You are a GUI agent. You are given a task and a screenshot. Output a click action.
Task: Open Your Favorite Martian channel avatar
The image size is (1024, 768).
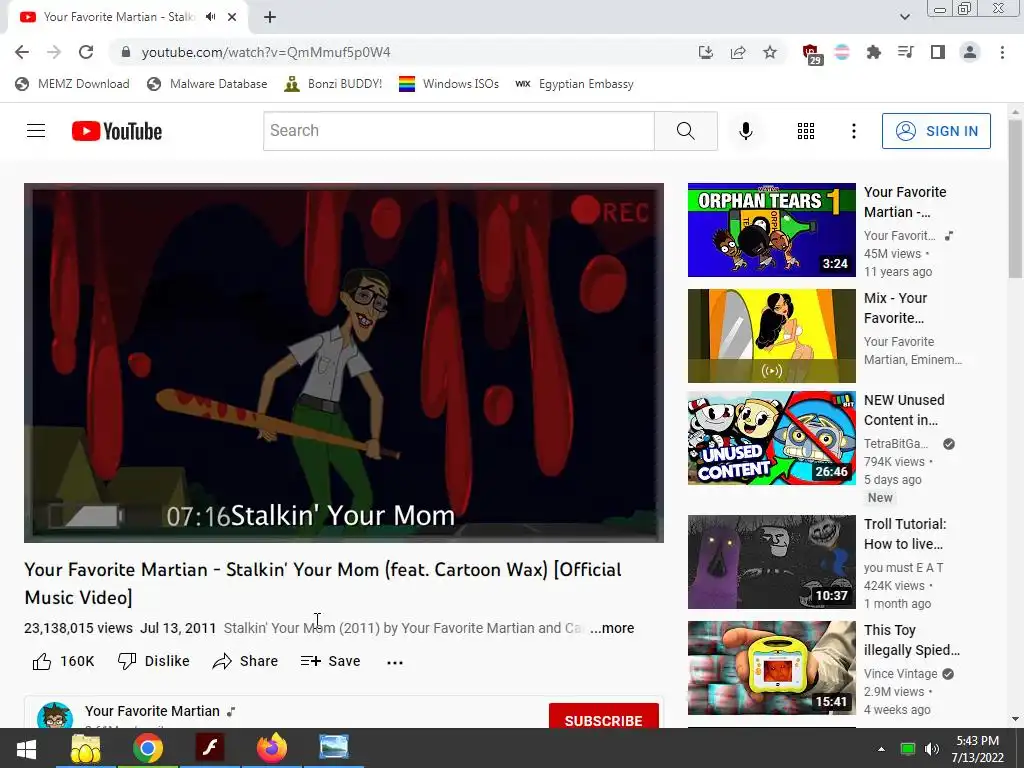[x=55, y=716]
